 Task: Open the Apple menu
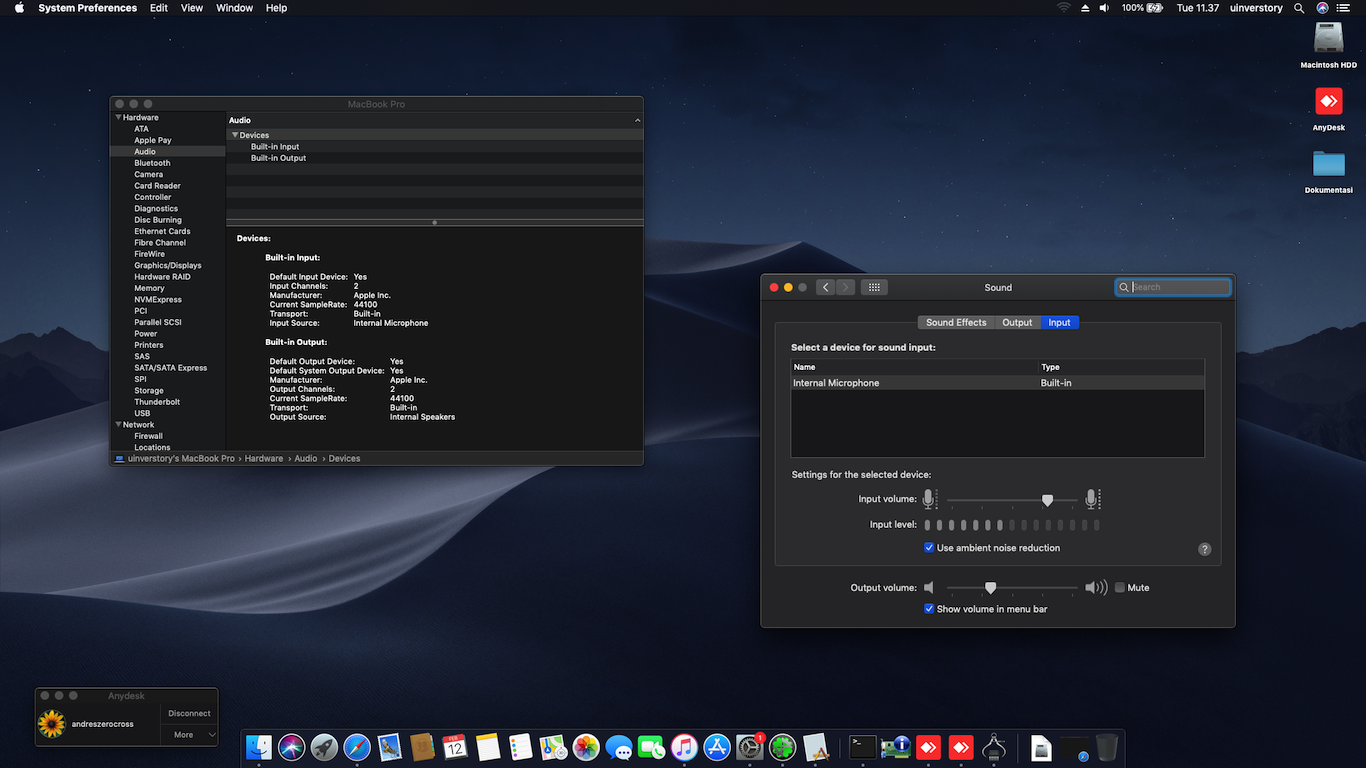pos(19,8)
